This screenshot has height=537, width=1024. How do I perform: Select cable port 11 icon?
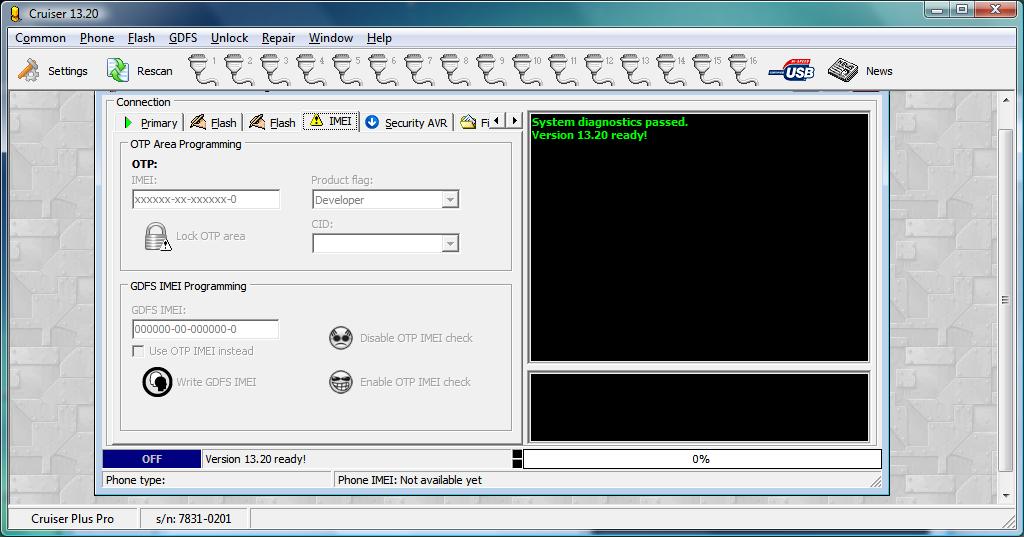coord(562,70)
